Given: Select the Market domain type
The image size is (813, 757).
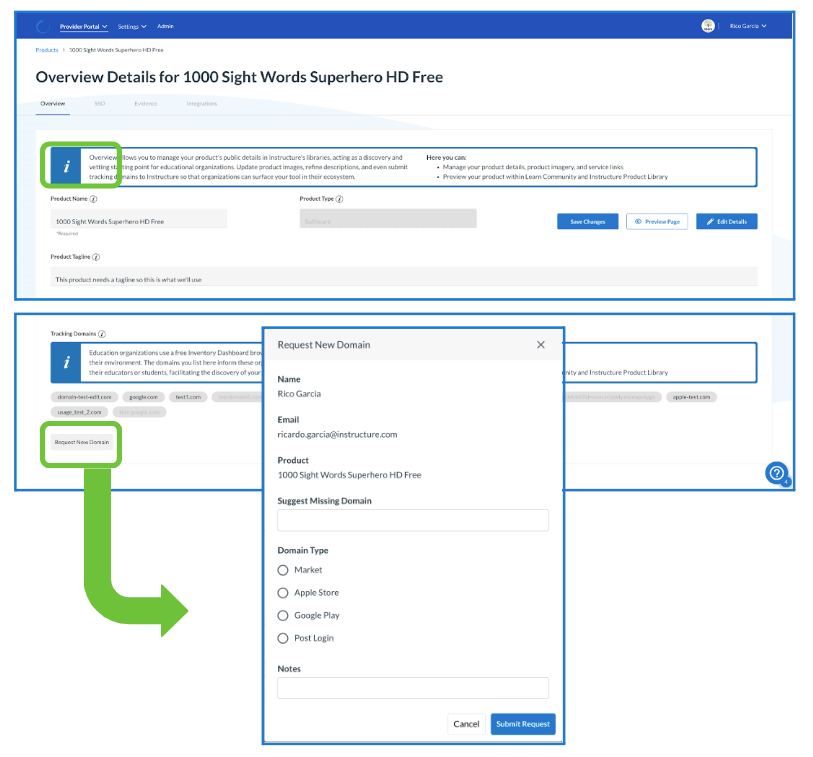Looking at the screenshot, I should click(283, 570).
